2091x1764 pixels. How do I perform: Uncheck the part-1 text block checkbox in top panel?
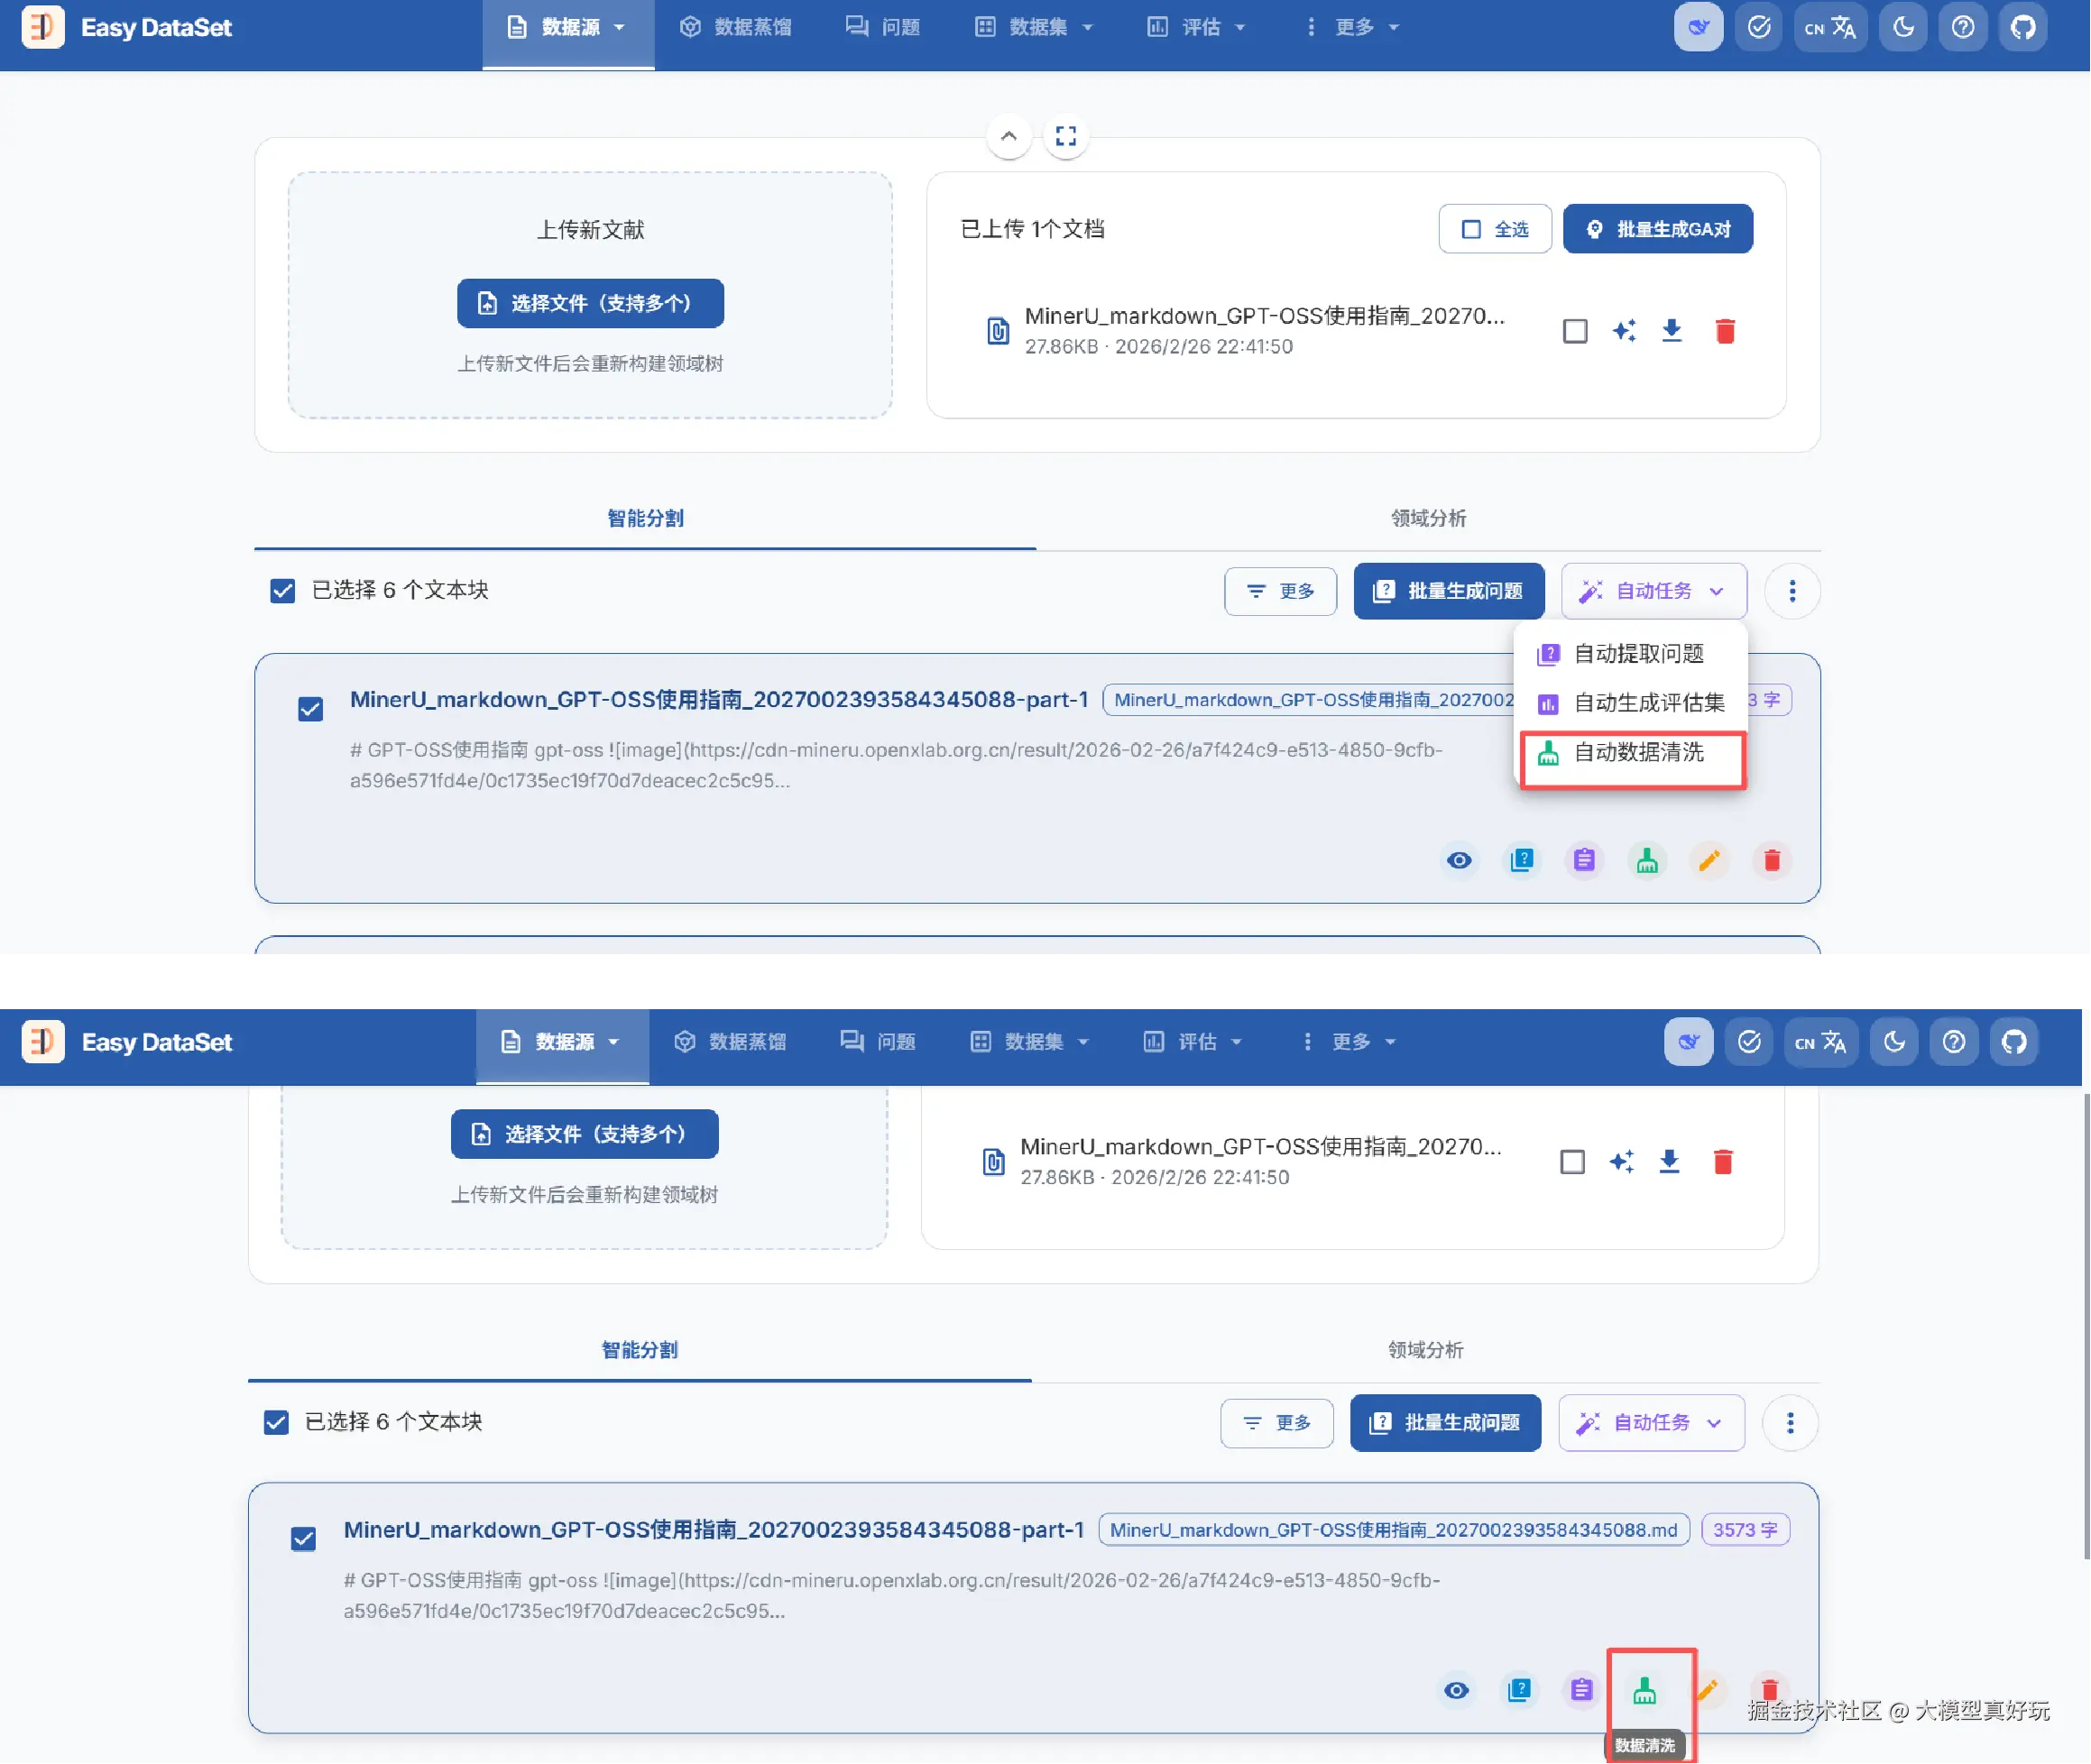tap(311, 709)
